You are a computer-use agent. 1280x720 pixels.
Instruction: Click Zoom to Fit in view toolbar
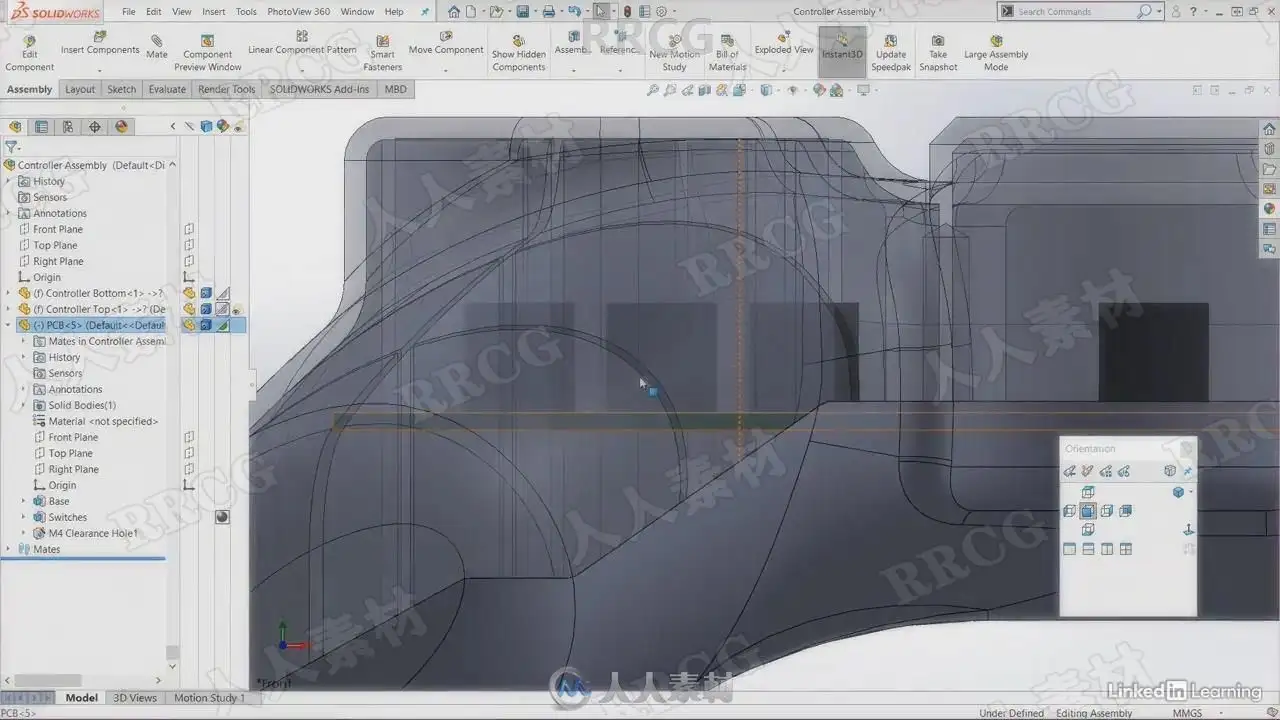(x=653, y=90)
